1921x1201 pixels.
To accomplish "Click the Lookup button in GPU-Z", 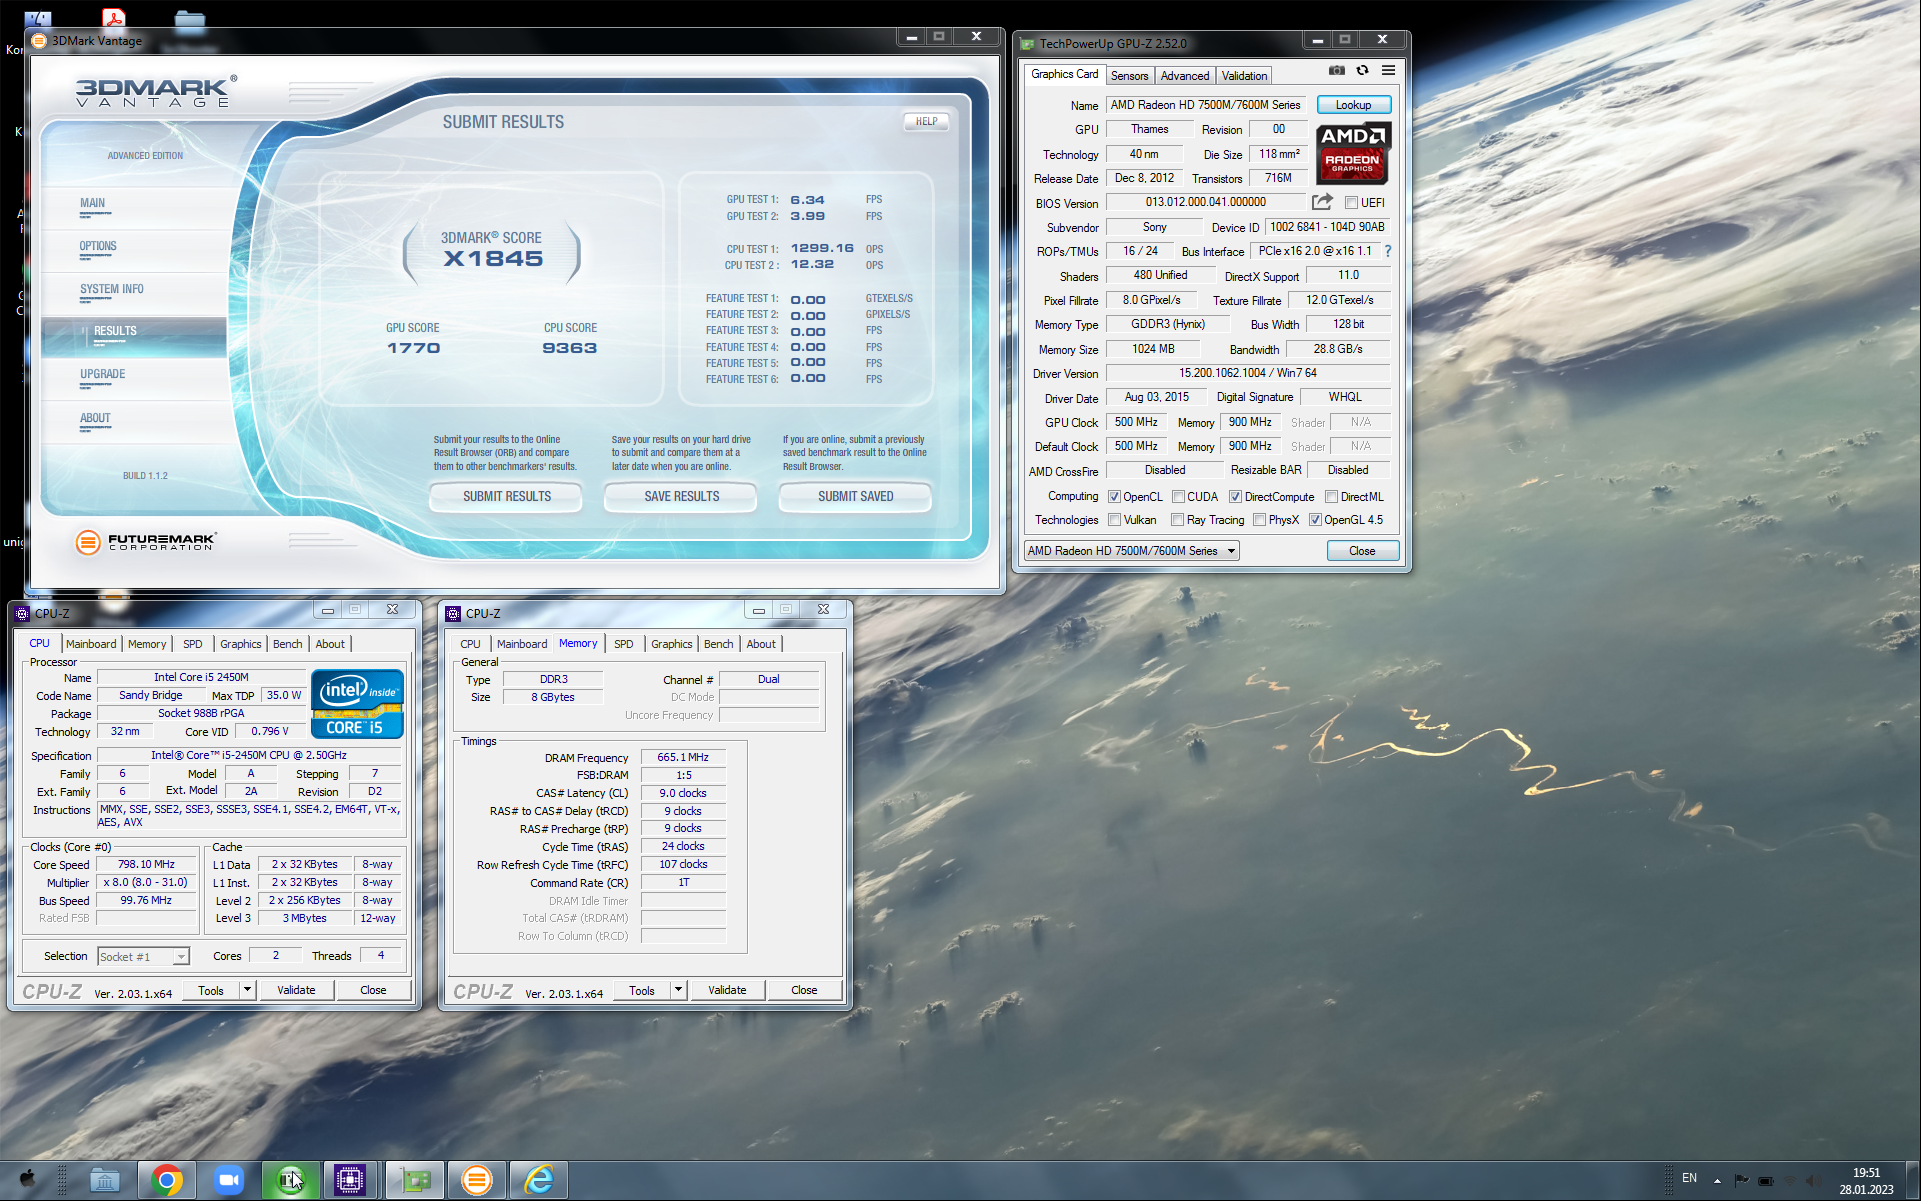I will coord(1353,105).
